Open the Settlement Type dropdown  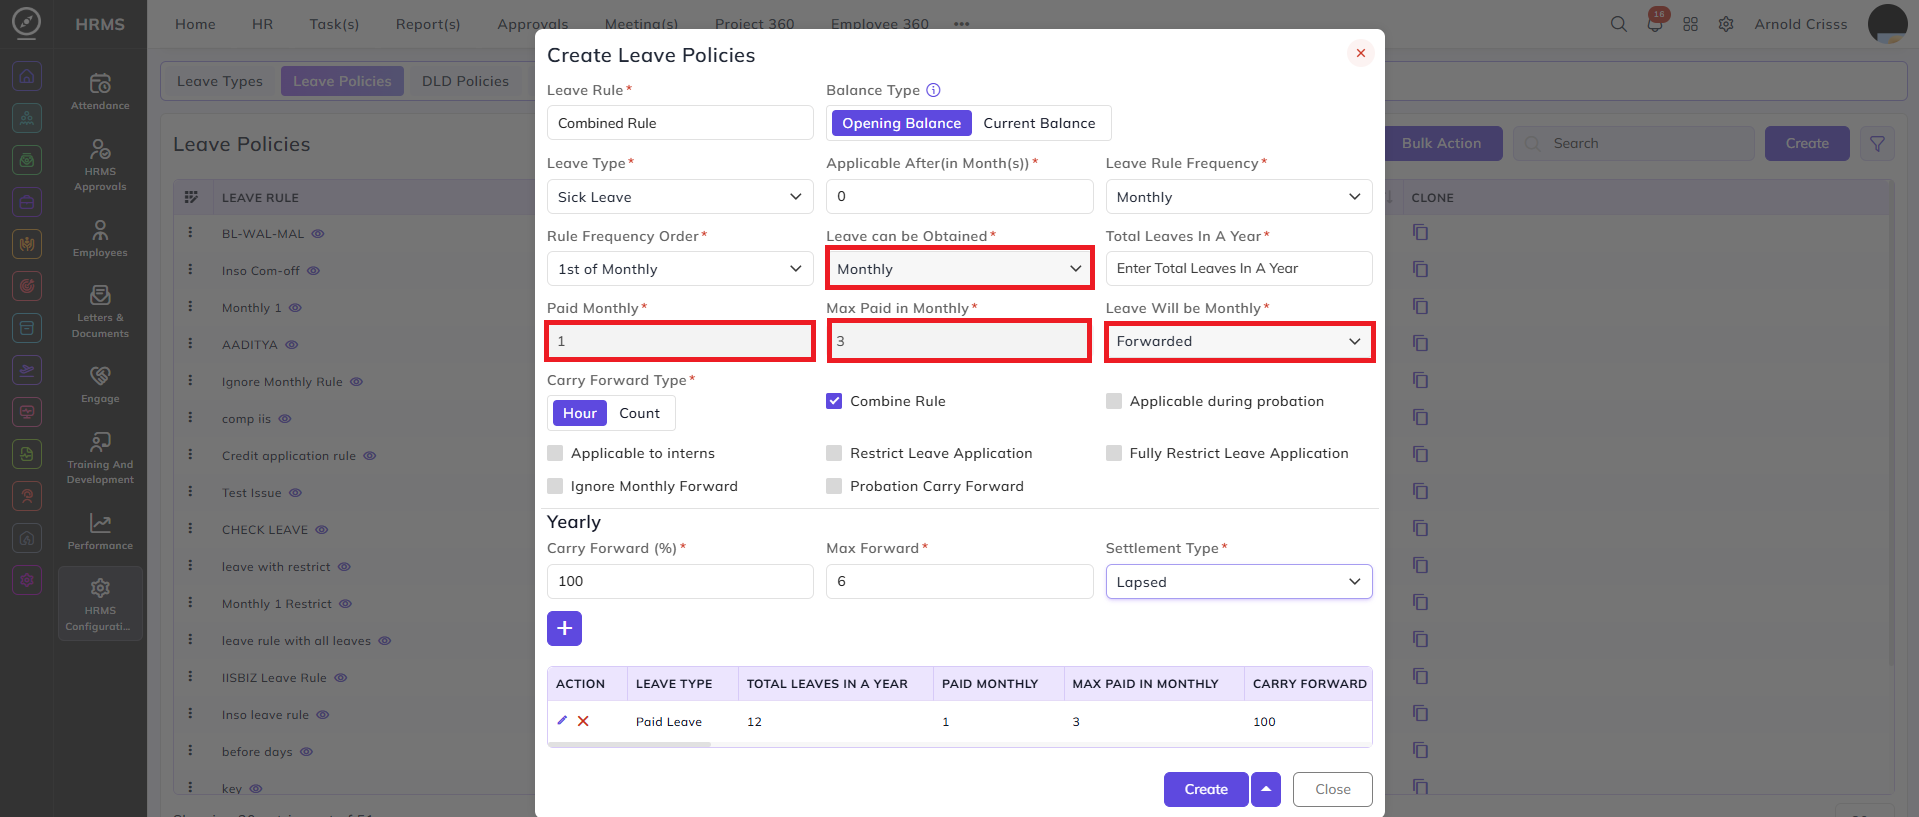tap(1238, 582)
